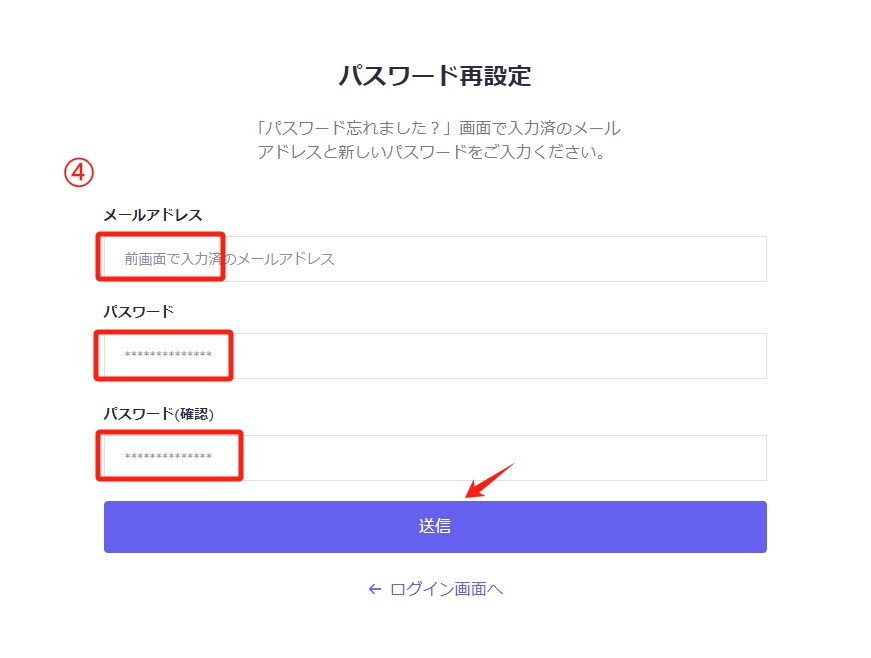This screenshot has width=871, height=658.
Task: Click the パスワード field label
Action: (x=139, y=312)
